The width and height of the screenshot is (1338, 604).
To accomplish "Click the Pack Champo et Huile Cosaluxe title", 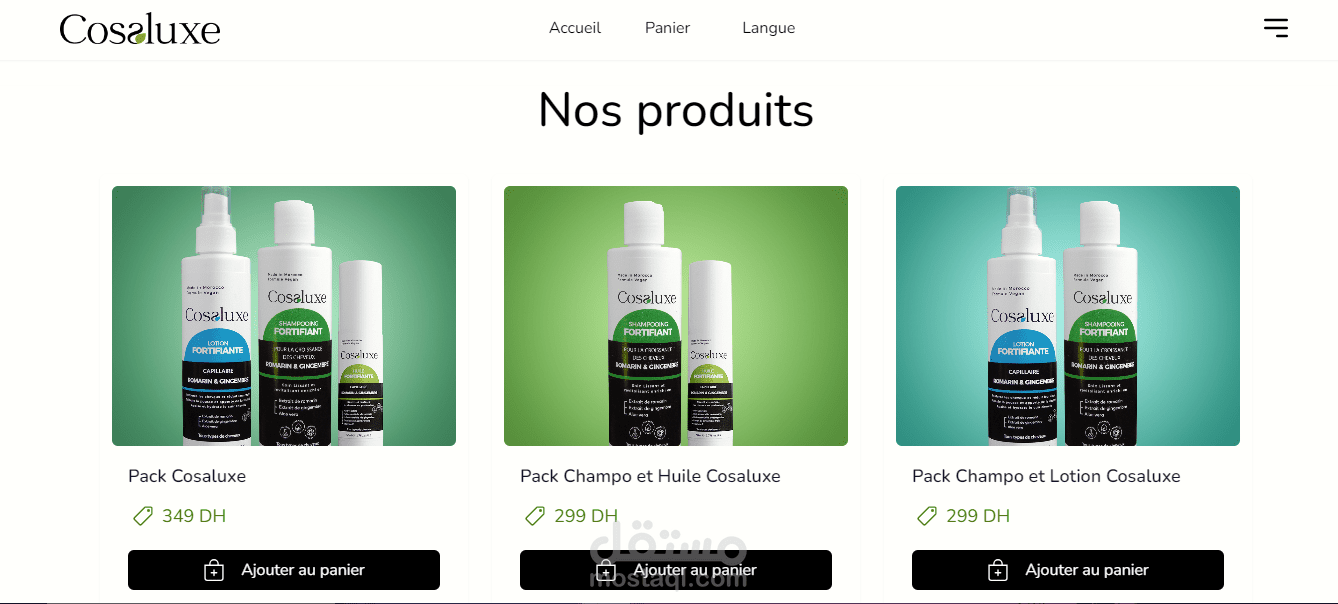I will pos(650,476).
